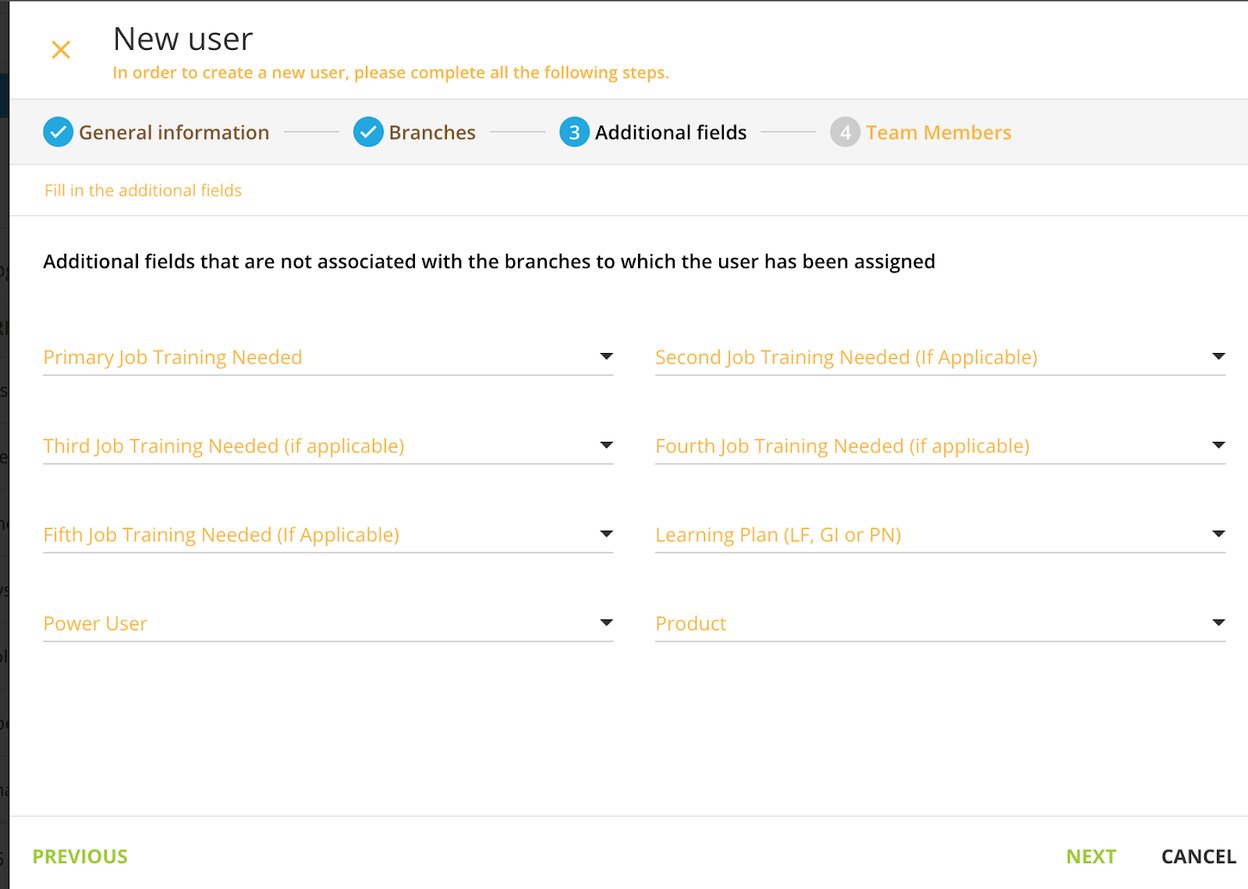This screenshot has height=889, width=1248.
Task: Click NEXT to continue to Team Members
Action: coord(1091,856)
